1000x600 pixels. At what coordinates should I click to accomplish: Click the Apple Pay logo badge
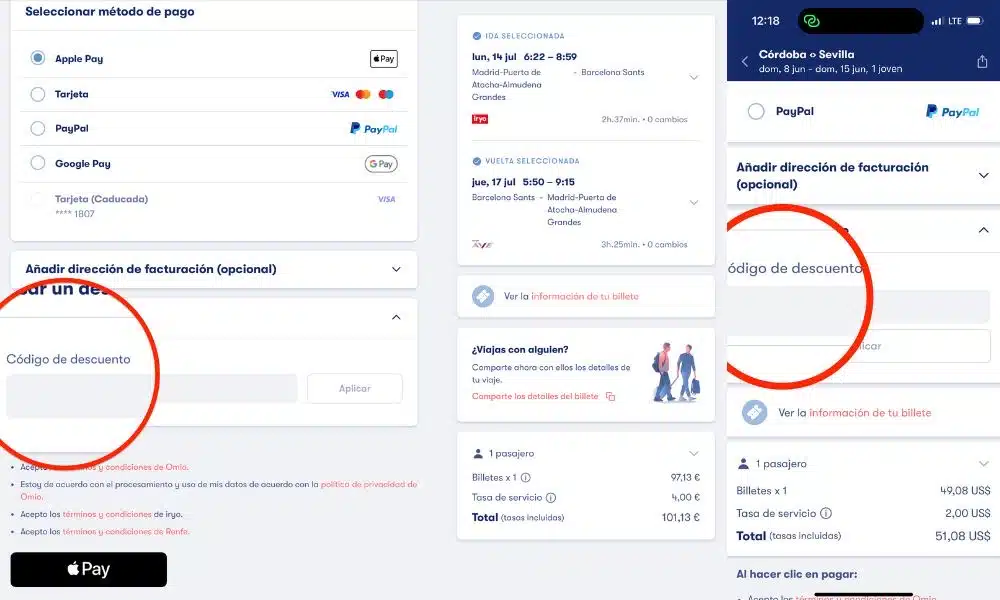[x=383, y=58]
